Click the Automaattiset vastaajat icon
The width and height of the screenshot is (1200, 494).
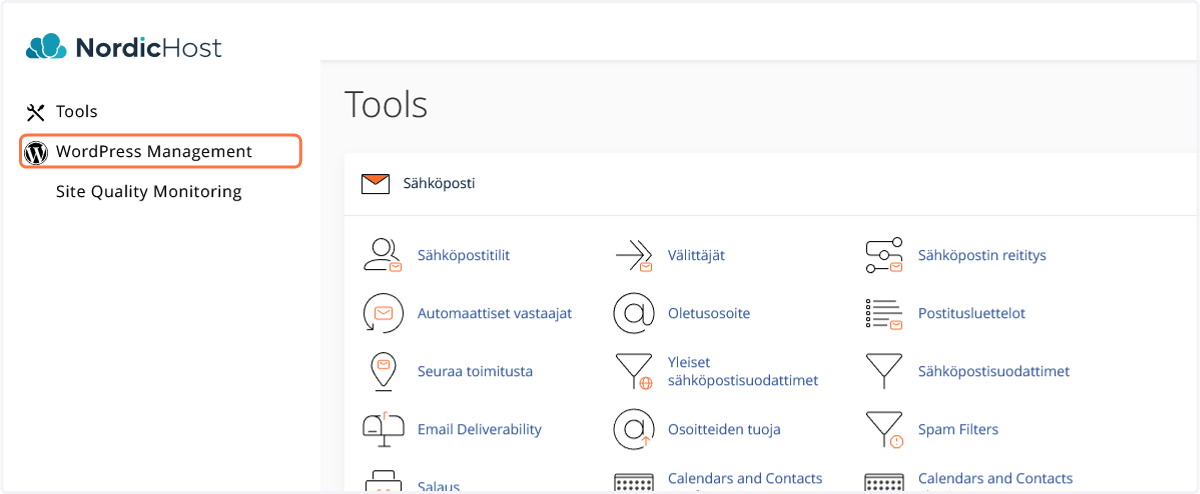point(382,313)
